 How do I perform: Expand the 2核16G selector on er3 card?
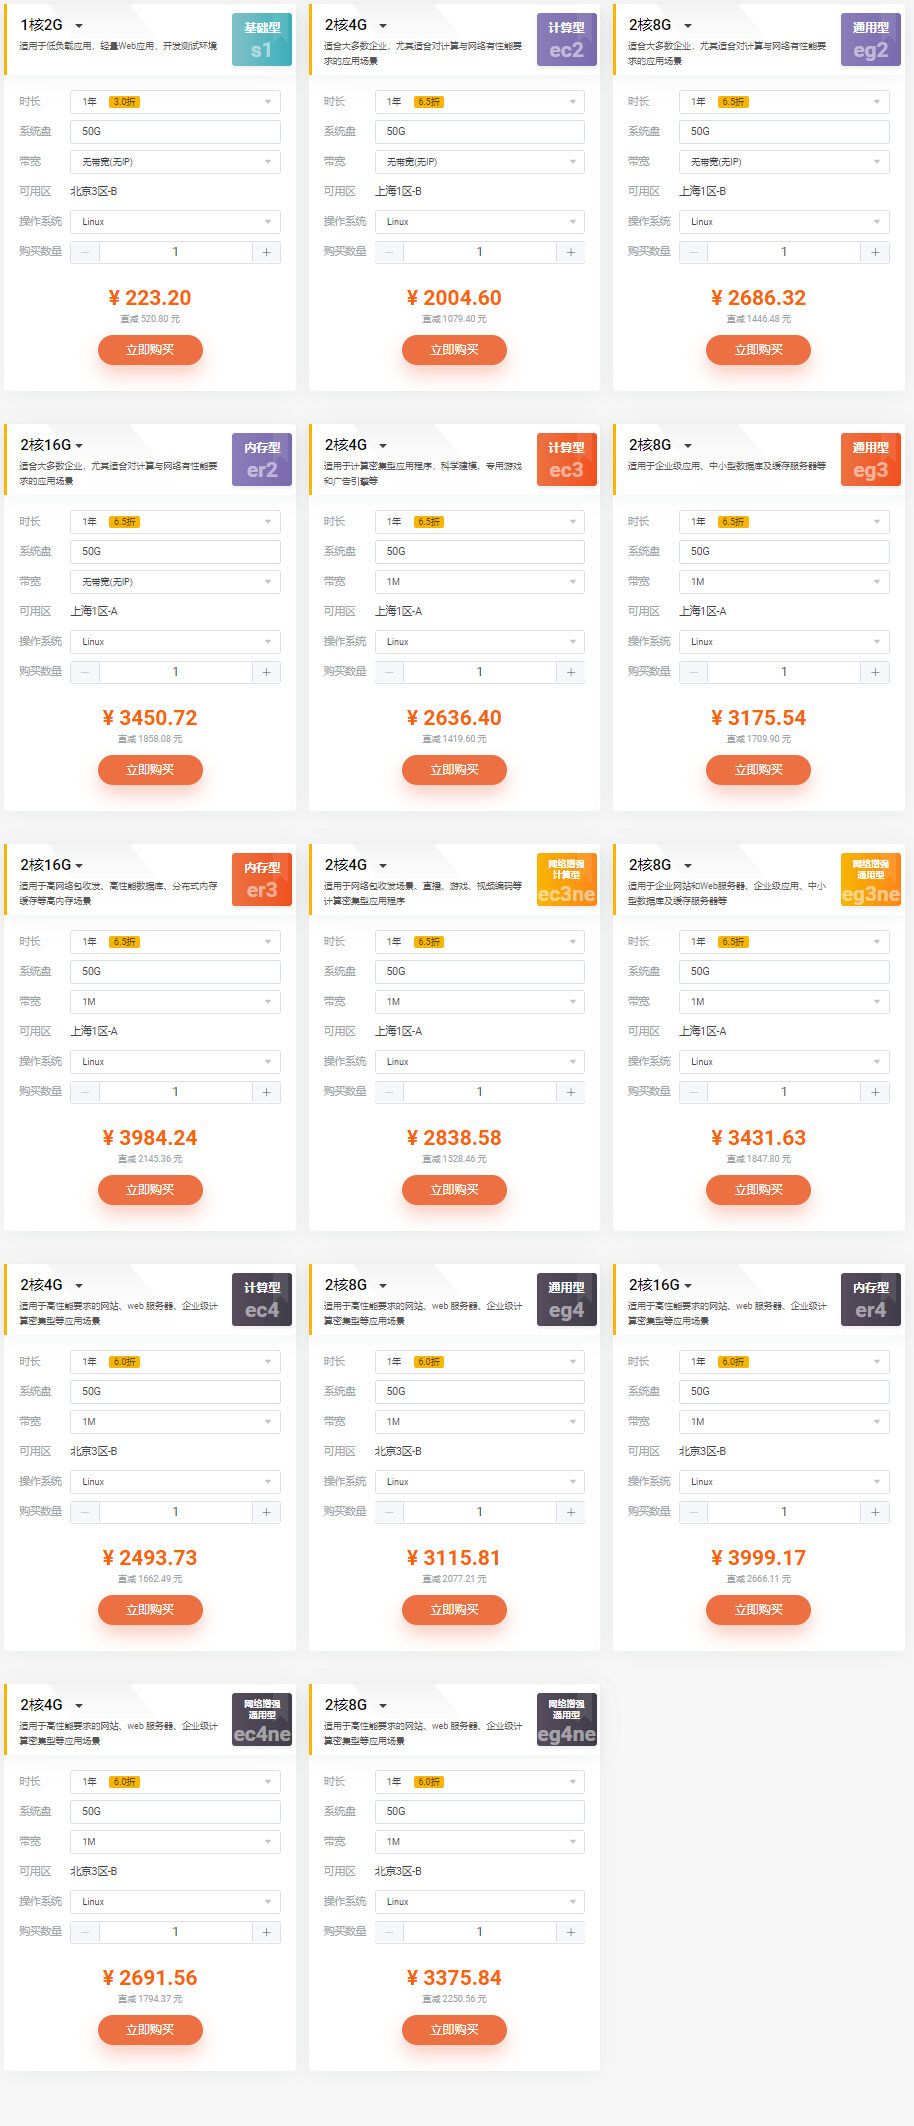click(x=52, y=865)
